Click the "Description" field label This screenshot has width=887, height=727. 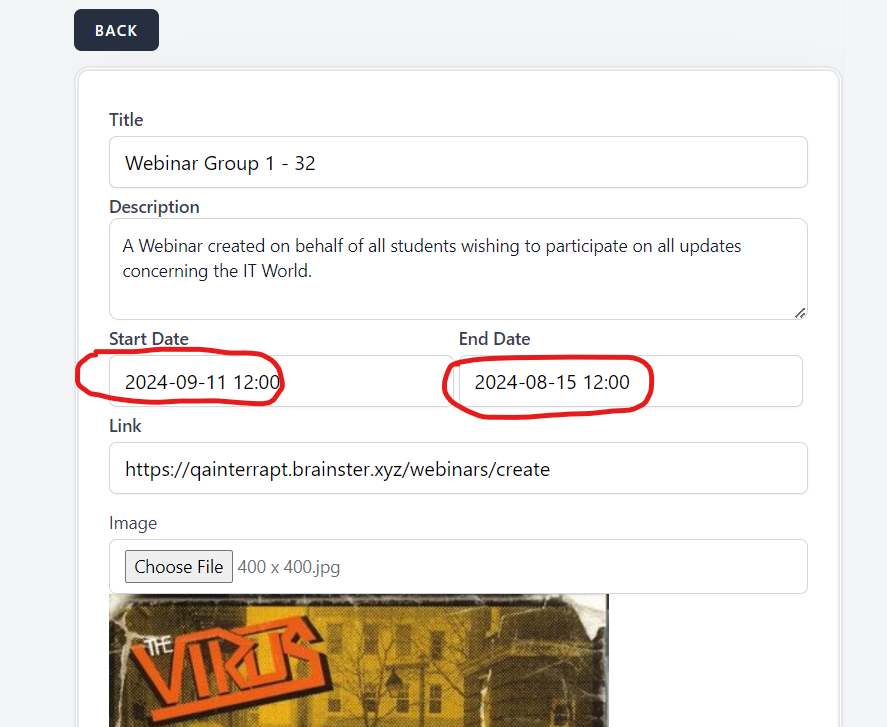click(154, 207)
